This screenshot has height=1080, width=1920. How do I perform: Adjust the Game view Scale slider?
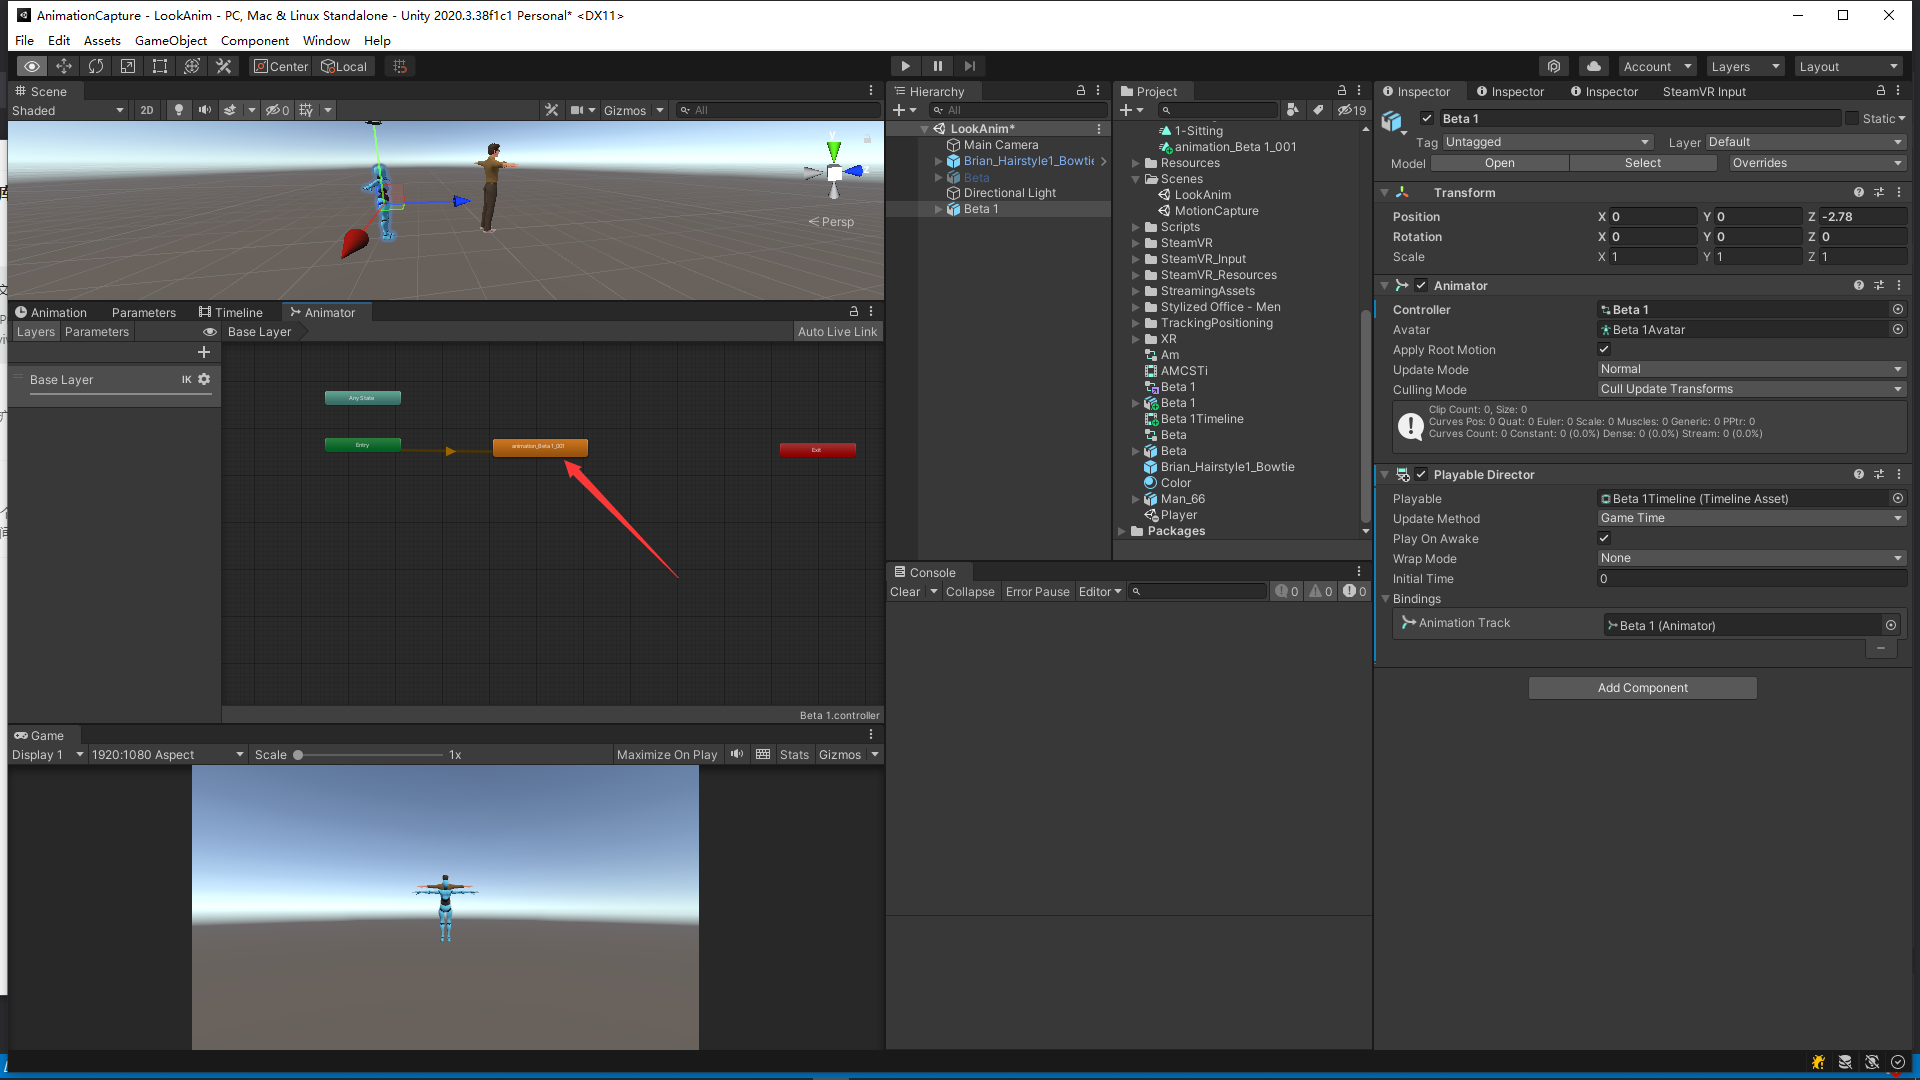(298, 755)
